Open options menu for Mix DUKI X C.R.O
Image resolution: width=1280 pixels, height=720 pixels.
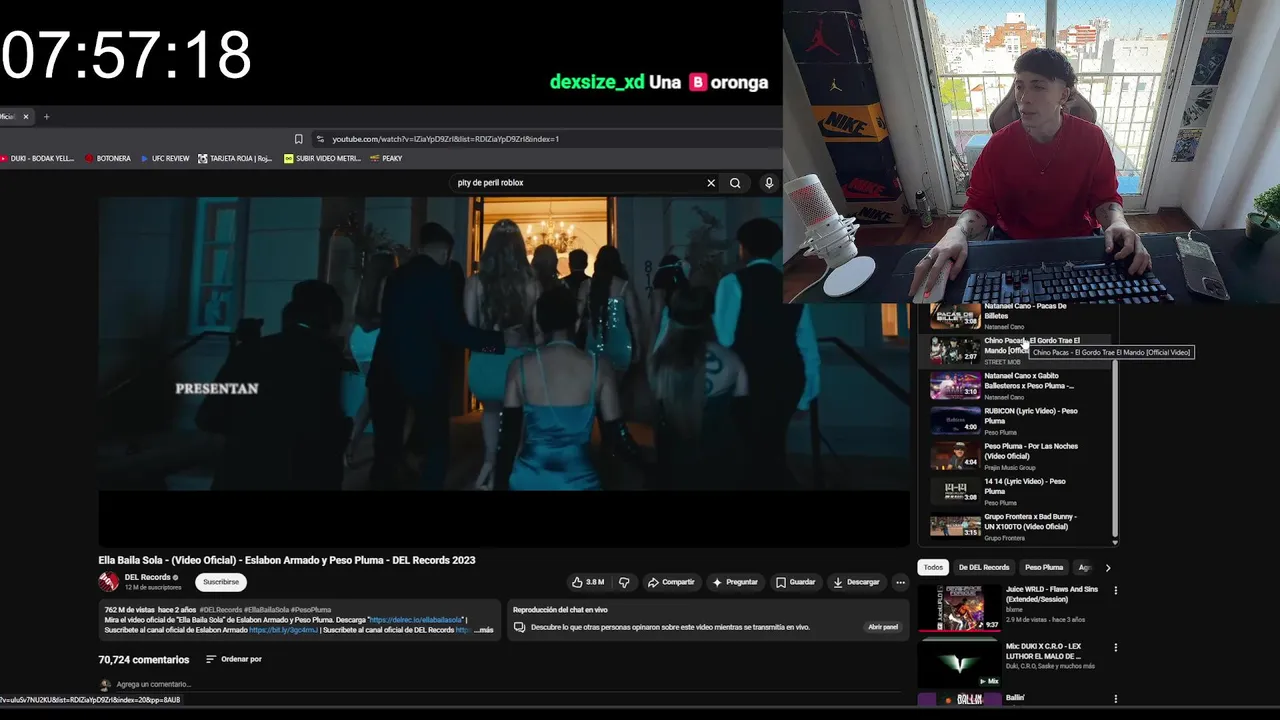click(x=1116, y=647)
